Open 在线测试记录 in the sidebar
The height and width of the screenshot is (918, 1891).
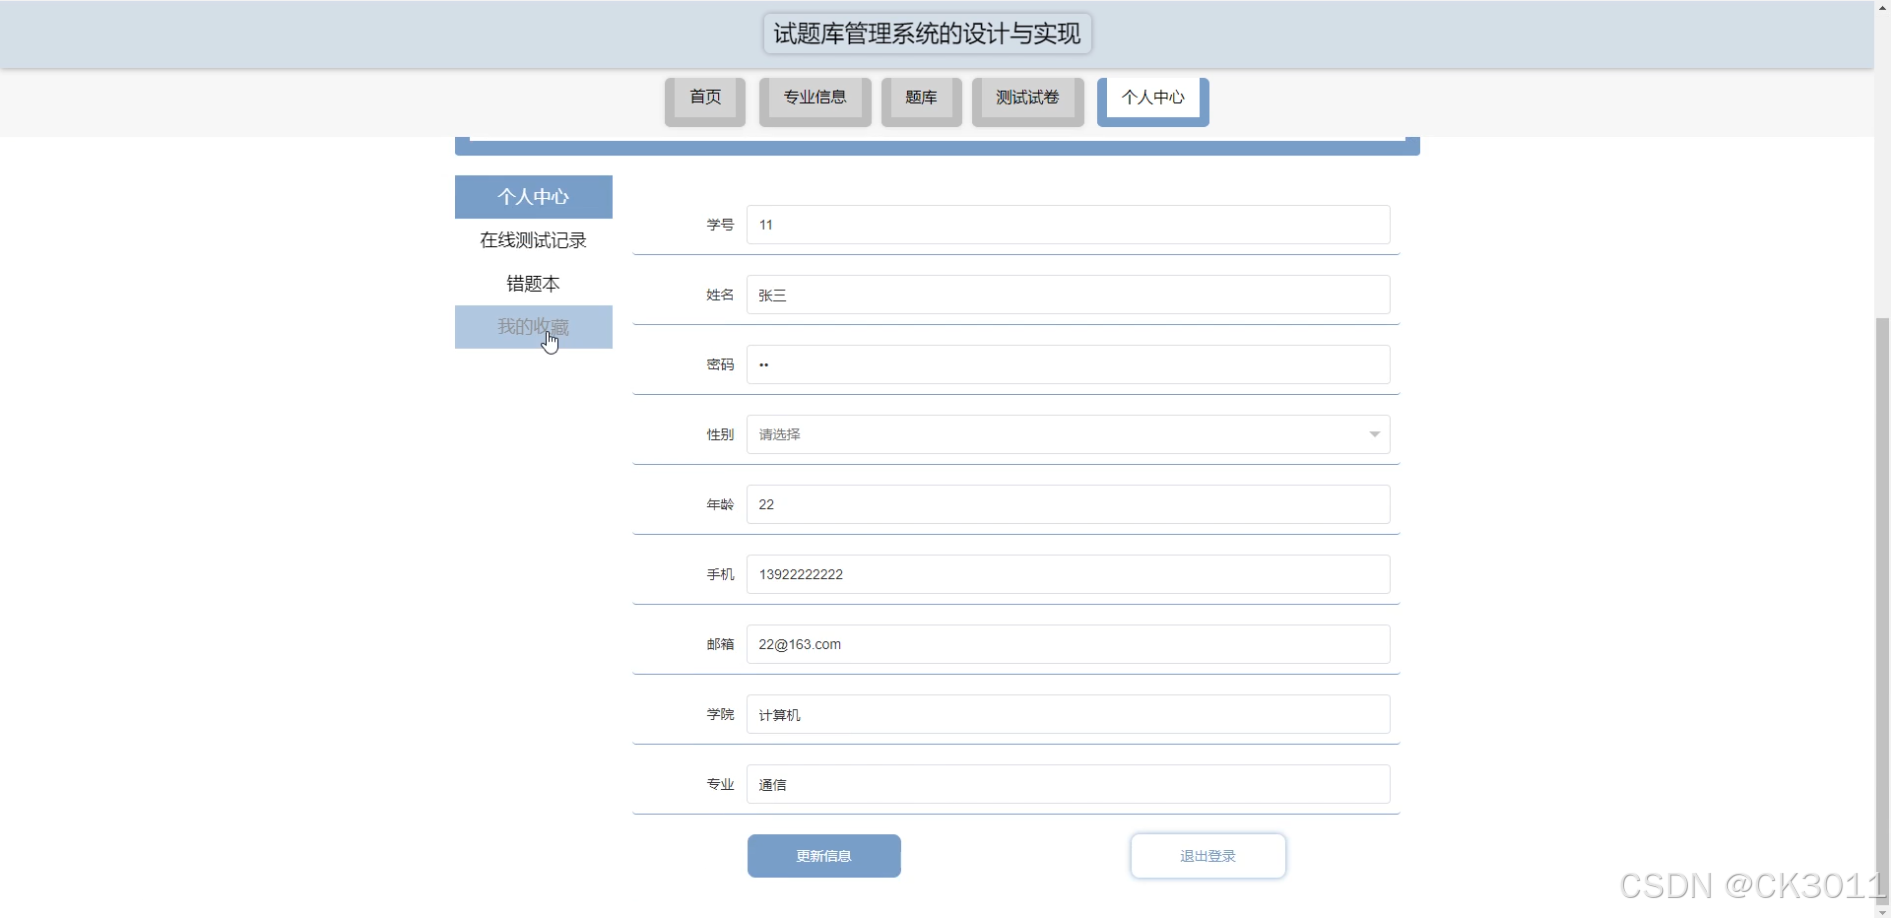[x=532, y=240]
